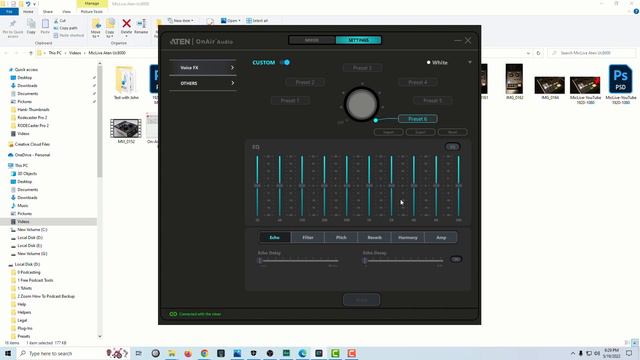Click the Explorer up-one-level arrow
The image size is (640, 360).
[x=31, y=53]
